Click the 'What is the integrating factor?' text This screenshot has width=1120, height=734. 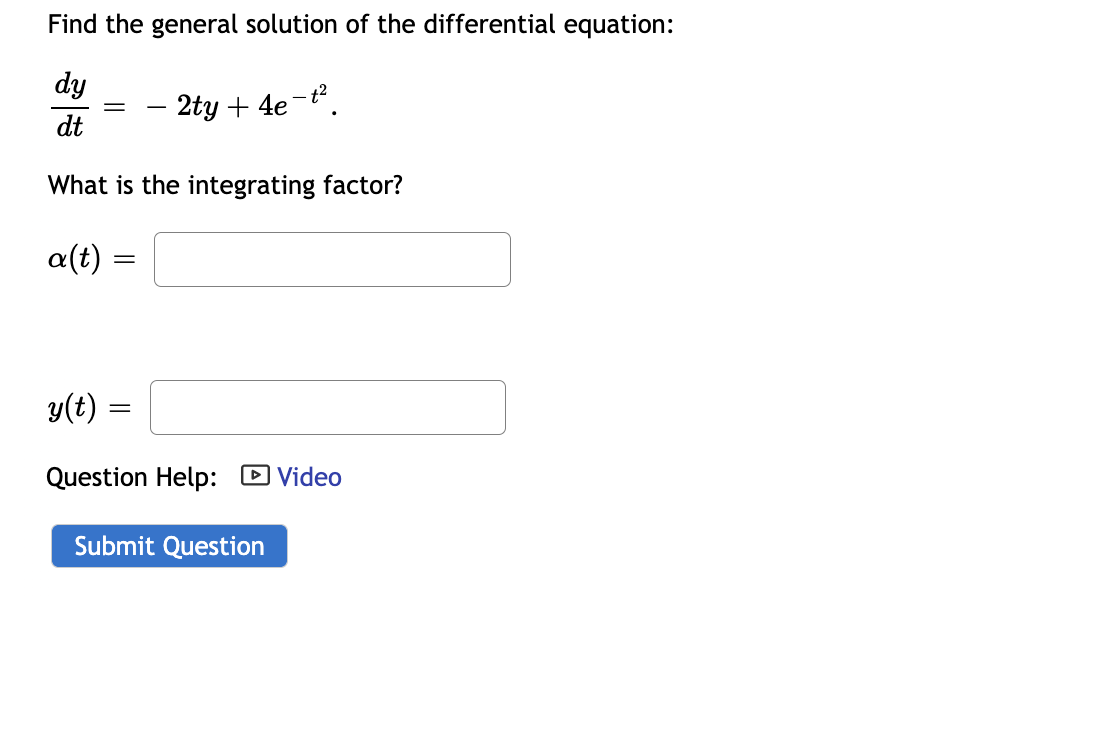pos(225,186)
